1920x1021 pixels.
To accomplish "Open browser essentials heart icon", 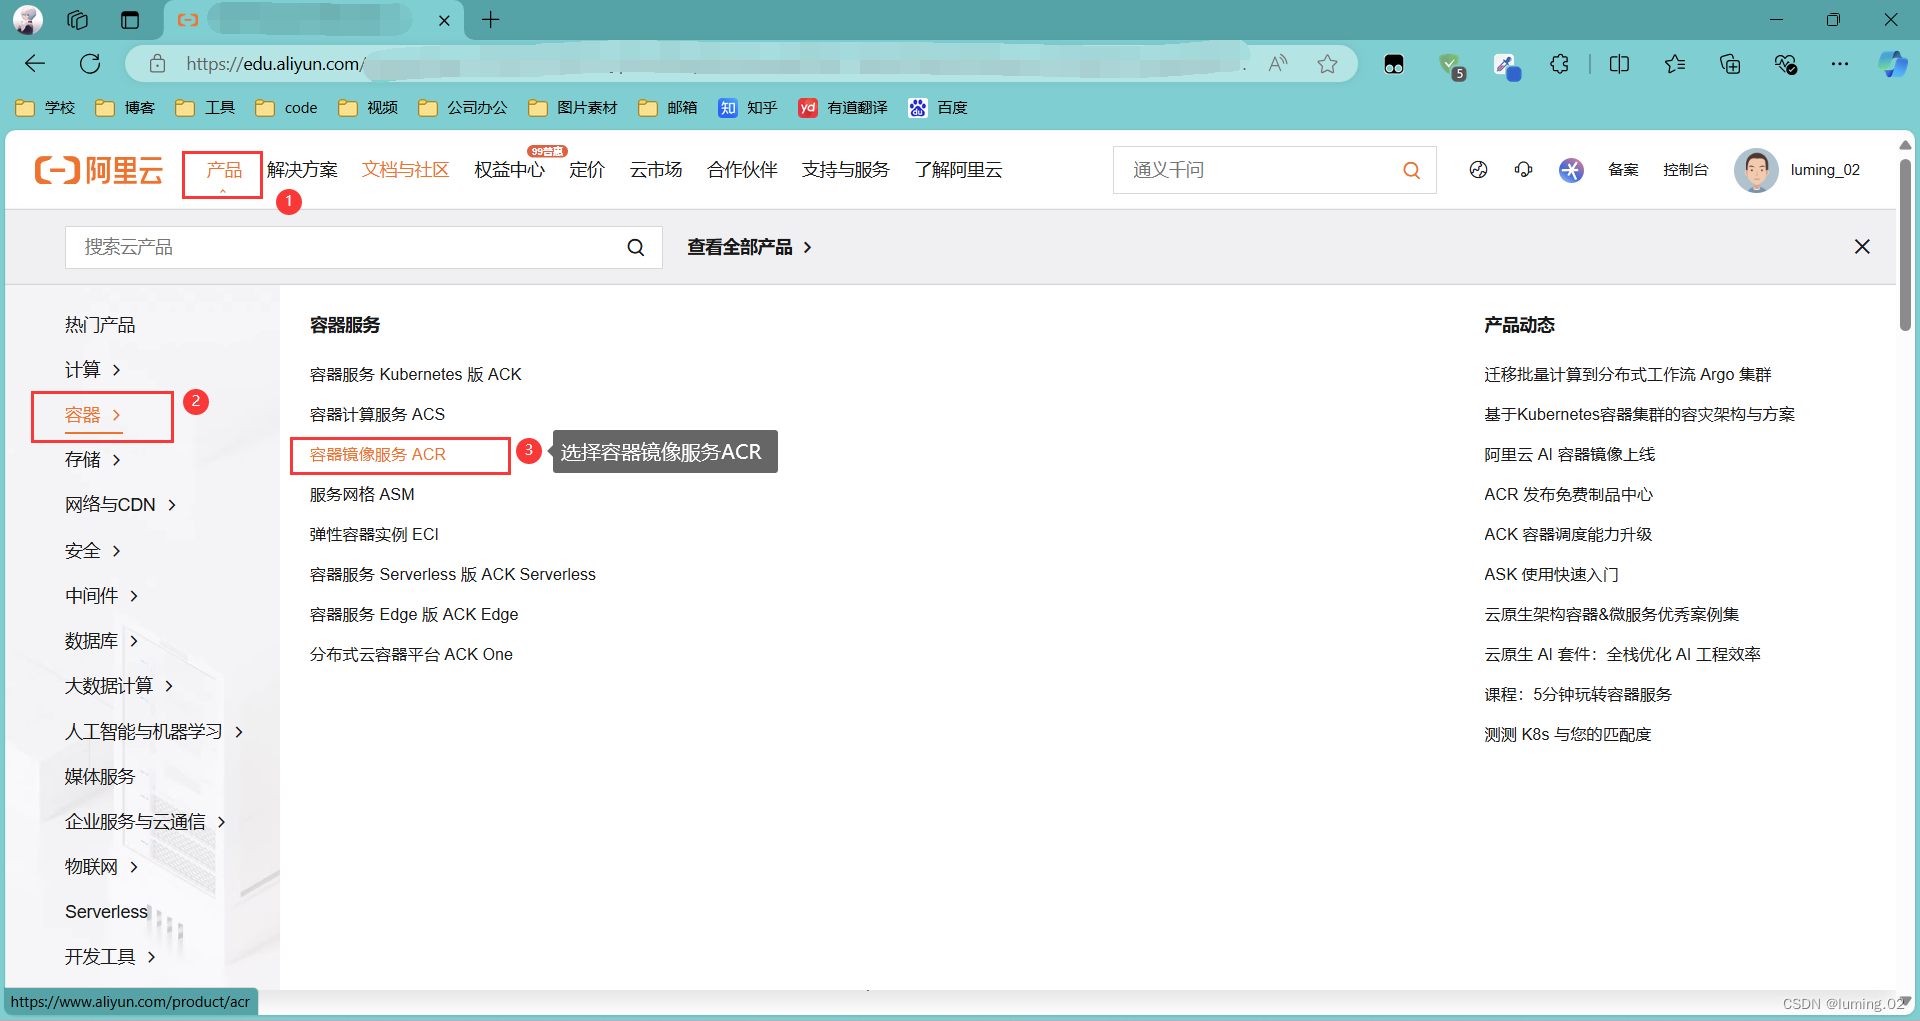I will point(1786,64).
